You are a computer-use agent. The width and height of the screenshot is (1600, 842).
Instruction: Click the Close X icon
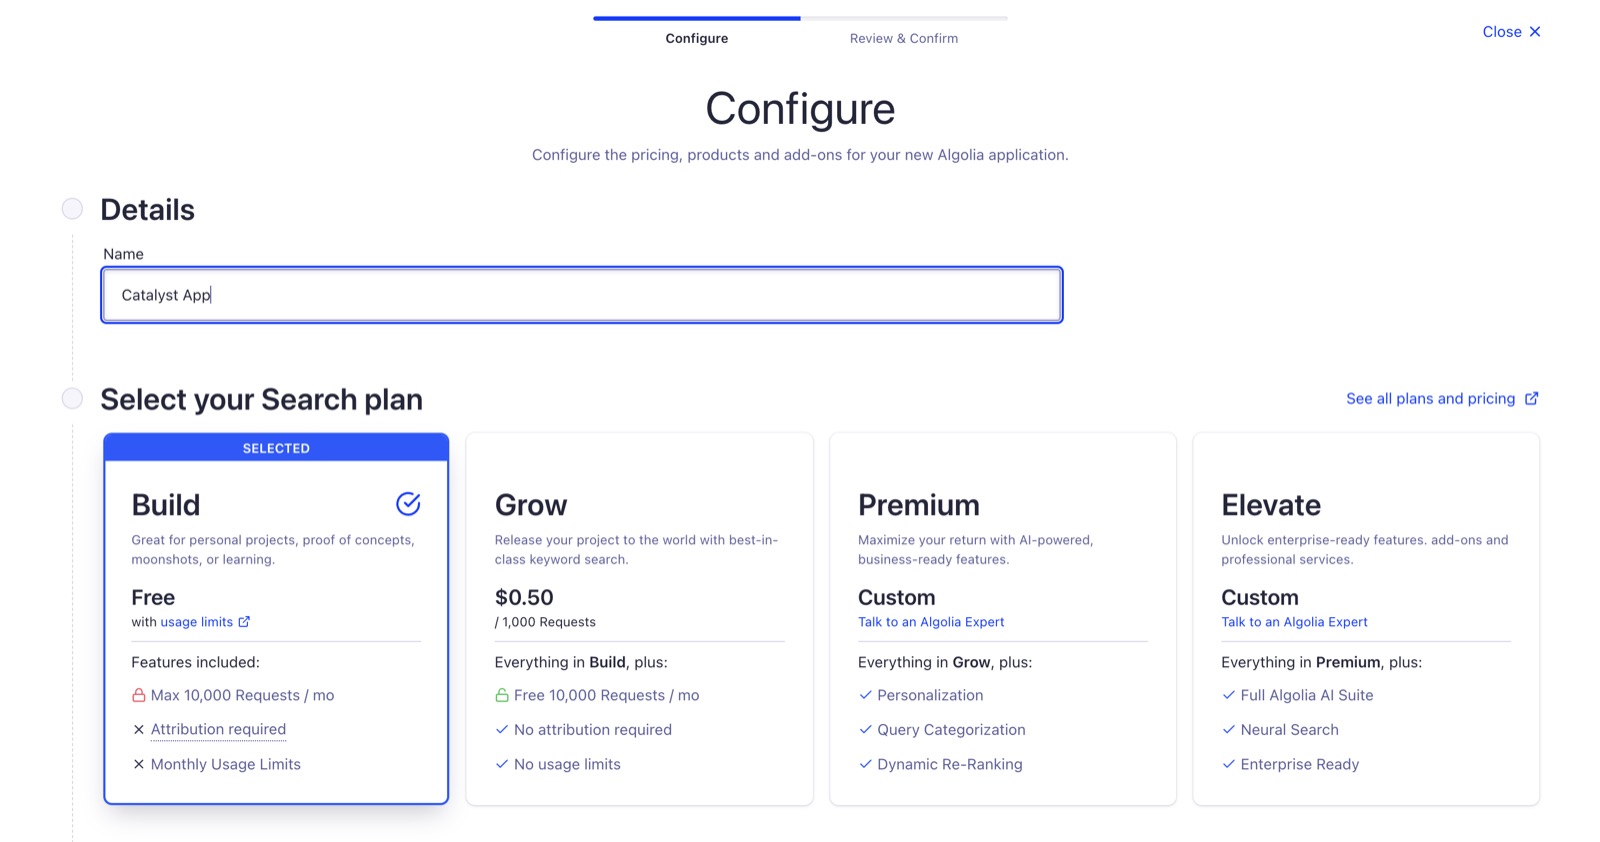[1536, 31]
